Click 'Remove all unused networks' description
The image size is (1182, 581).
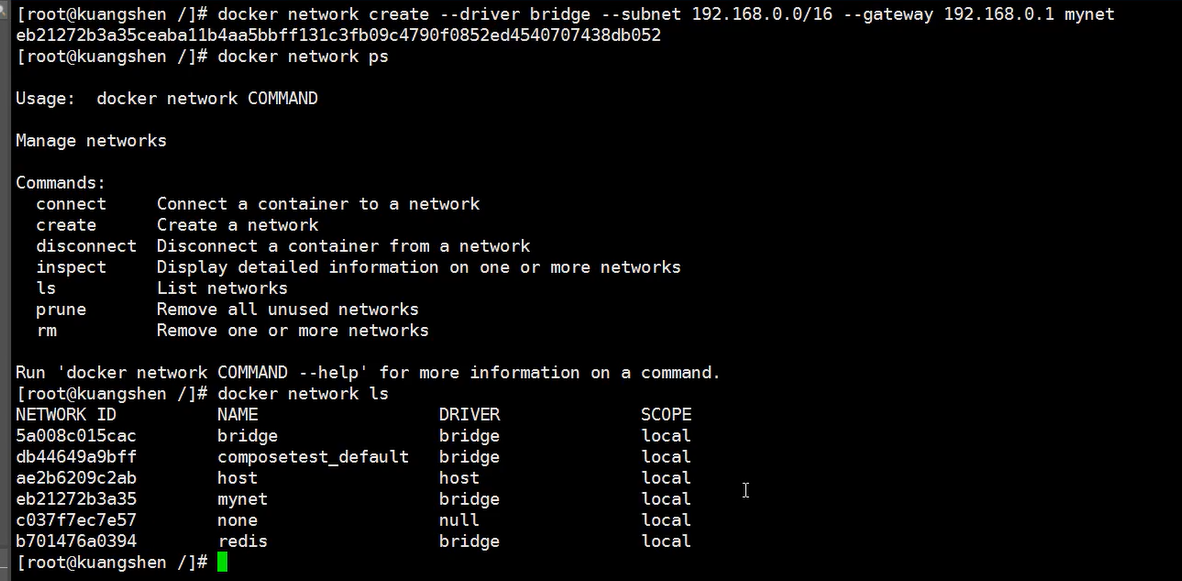(287, 309)
